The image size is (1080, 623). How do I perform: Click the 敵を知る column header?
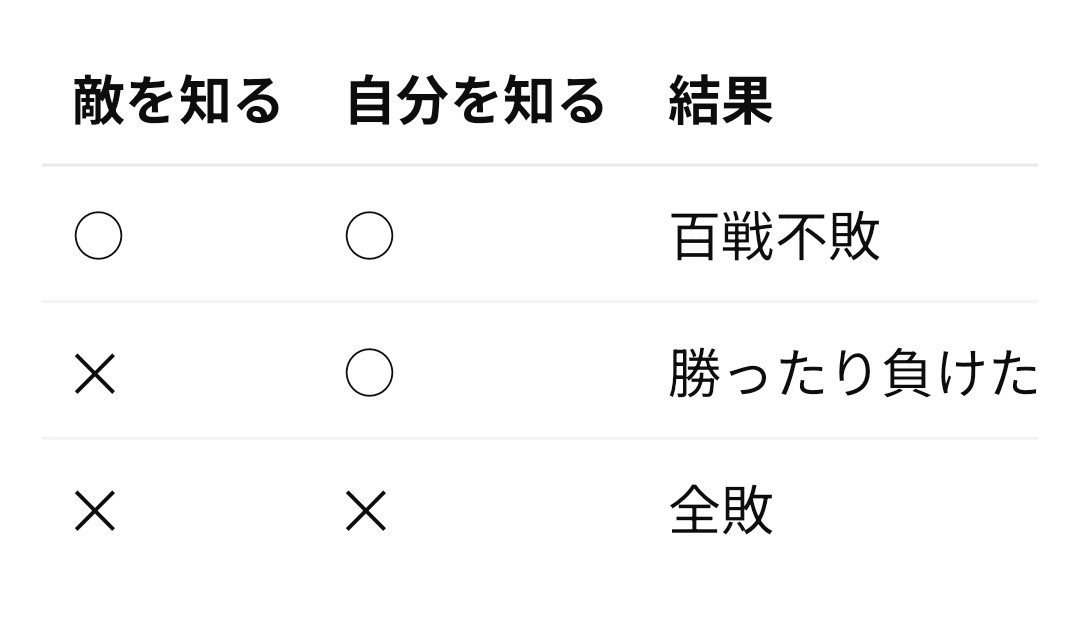tap(177, 102)
